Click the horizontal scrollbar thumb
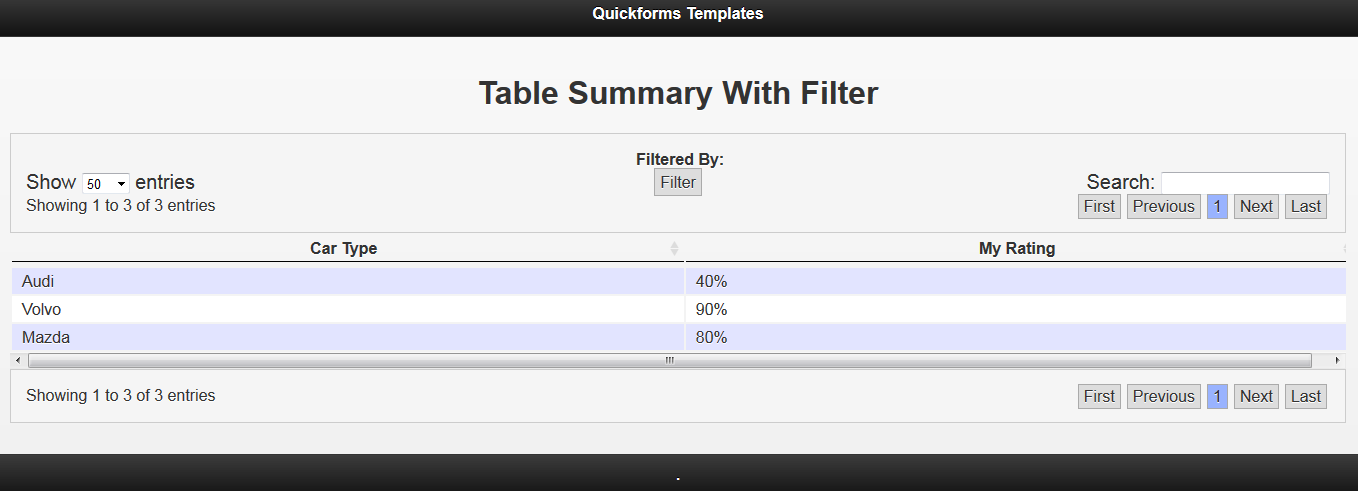The height and width of the screenshot is (491, 1358). (669, 360)
